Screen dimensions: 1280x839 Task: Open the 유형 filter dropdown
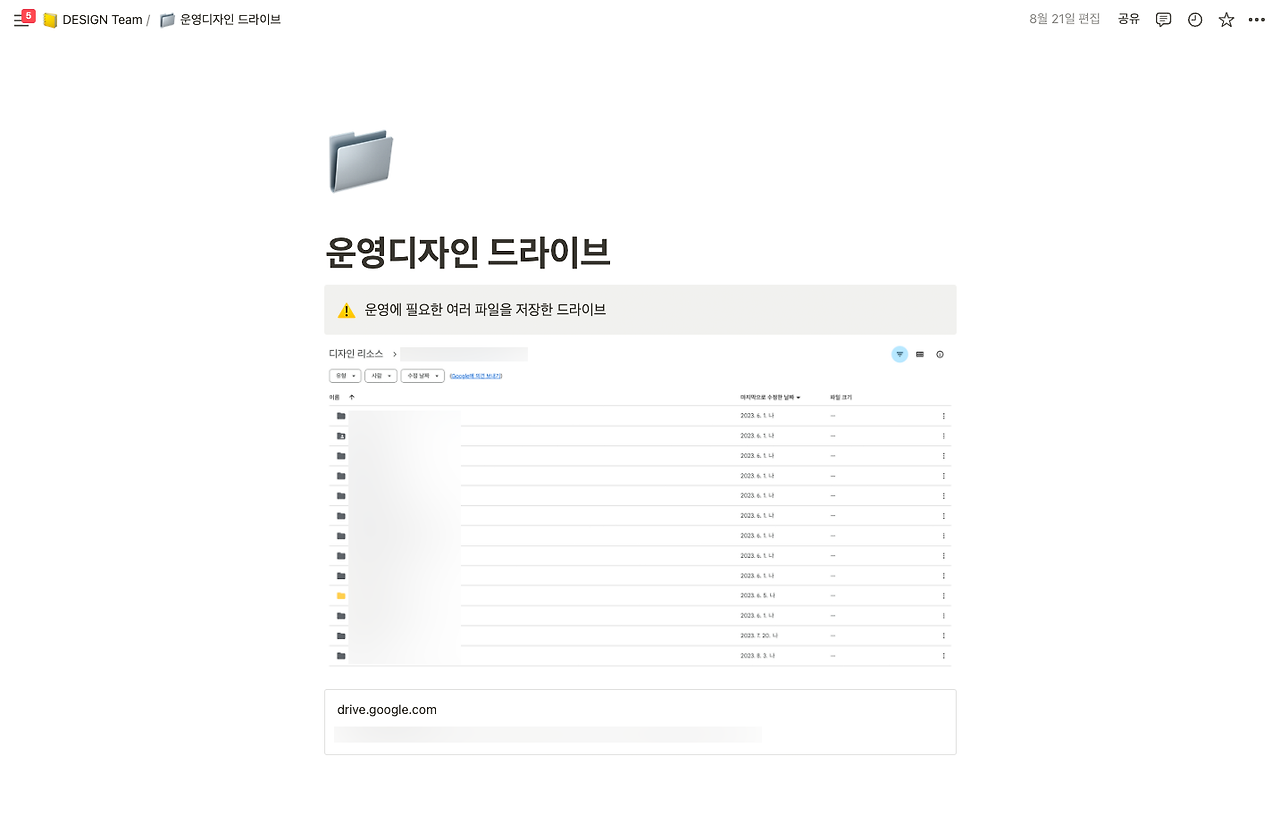pyautogui.click(x=345, y=376)
